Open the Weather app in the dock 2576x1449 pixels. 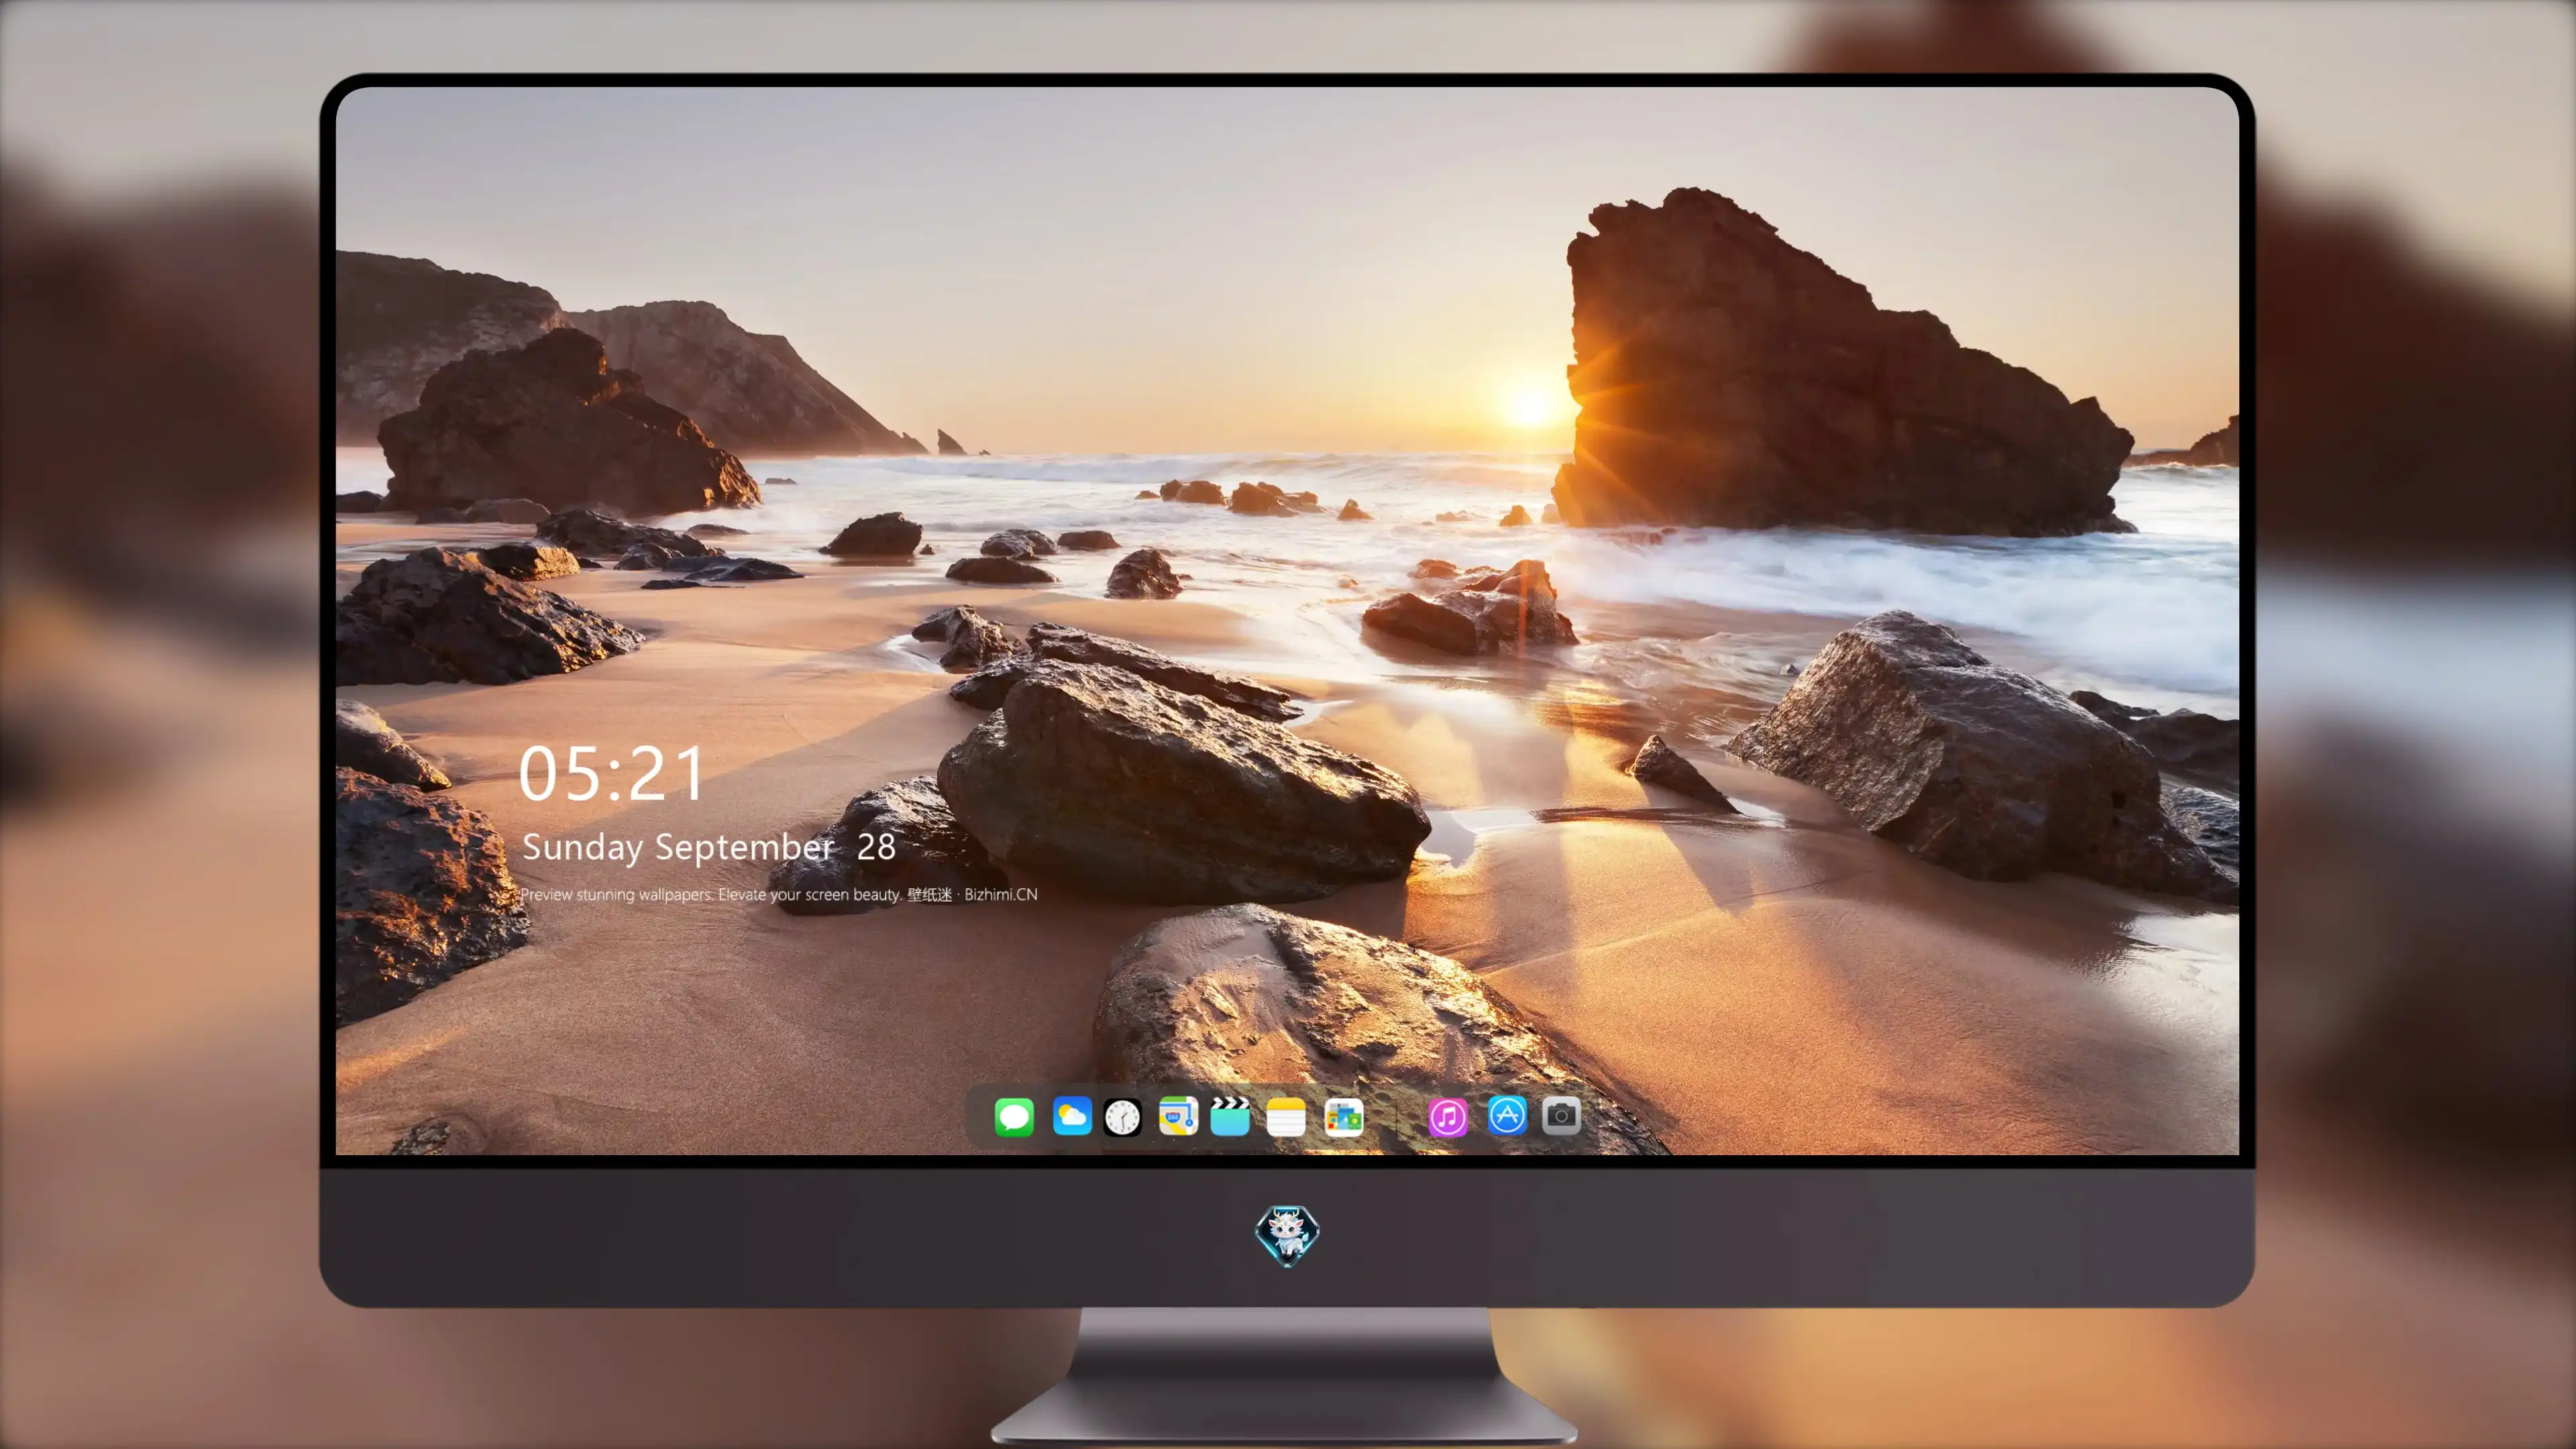[1071, 1116]
